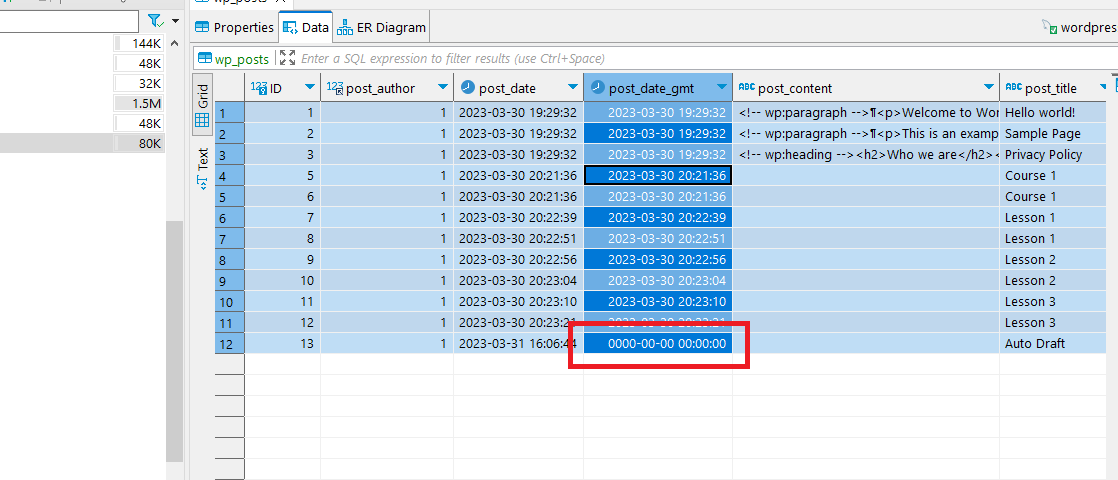Click the navigator vertical scrollbar thumb

pos(175,341)
